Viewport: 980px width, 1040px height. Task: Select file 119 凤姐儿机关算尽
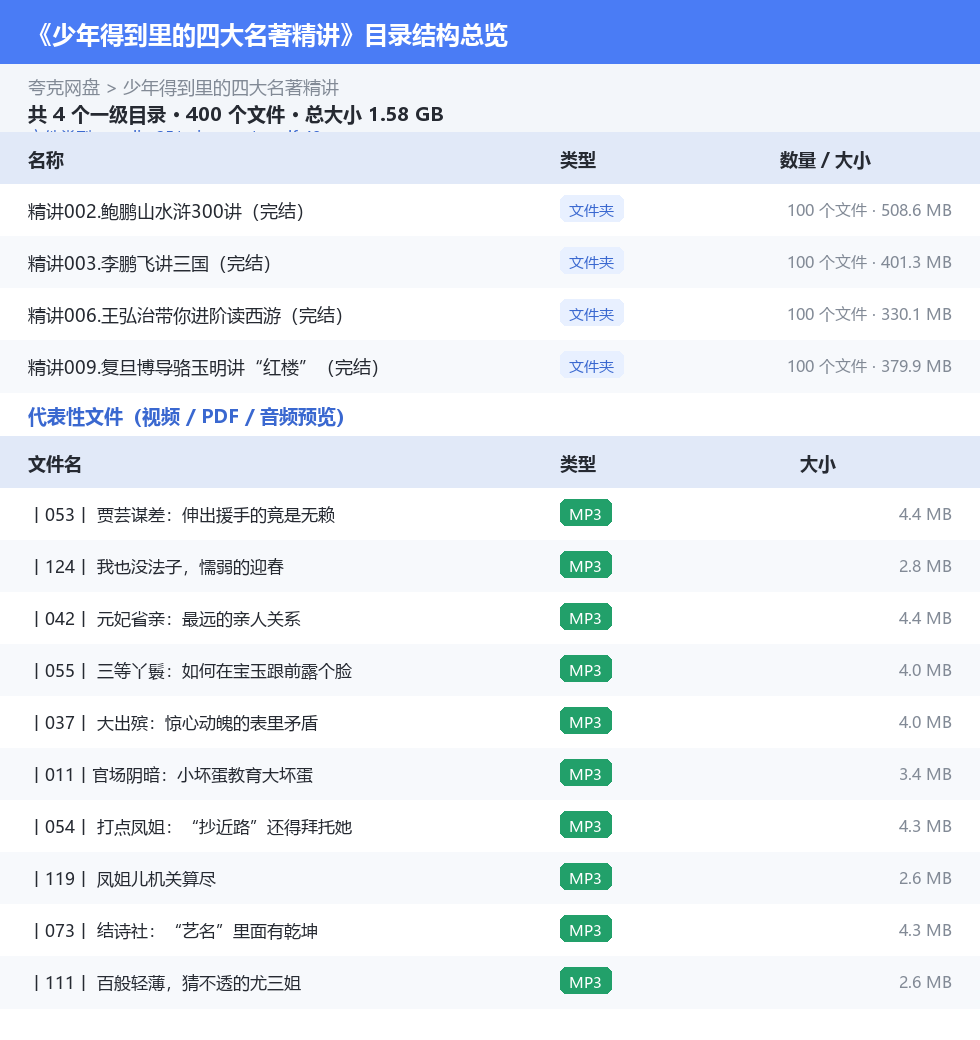point(123,879)
